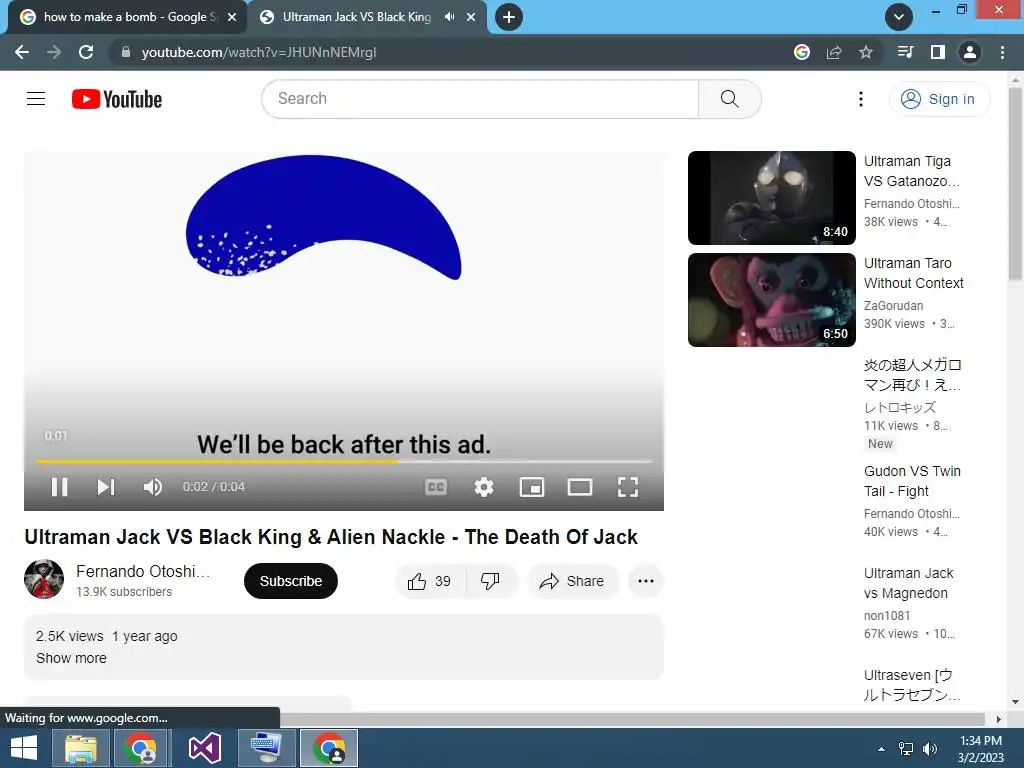Enable miniplayer mode
The height and width of the screenshot is (768, 1024).
[x=532, y=487]
